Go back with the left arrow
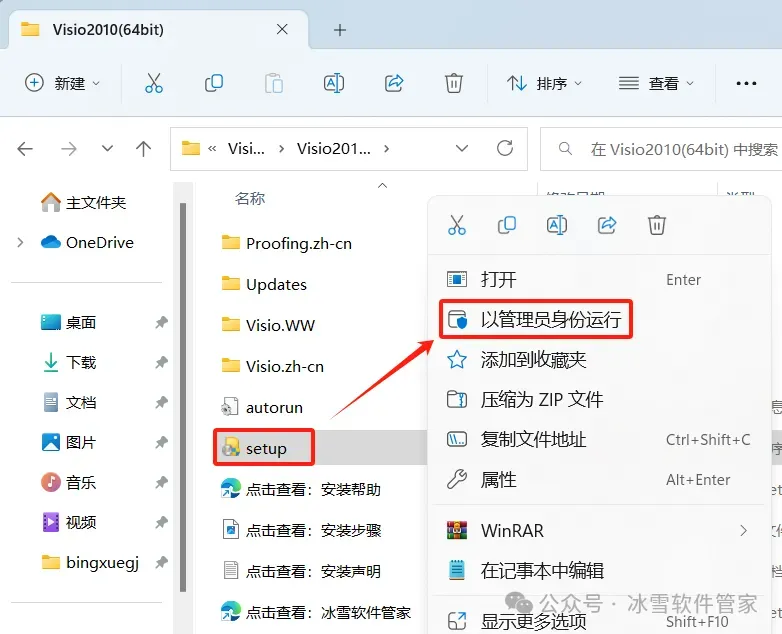Viewport: 782px width, 634px height. [x=25, y=149]
